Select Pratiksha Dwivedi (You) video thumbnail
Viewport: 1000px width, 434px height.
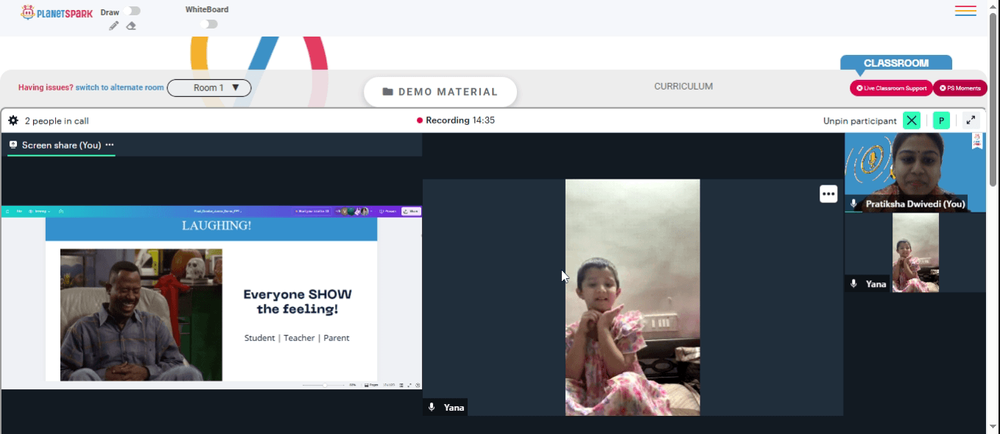(x=915, y=172)
